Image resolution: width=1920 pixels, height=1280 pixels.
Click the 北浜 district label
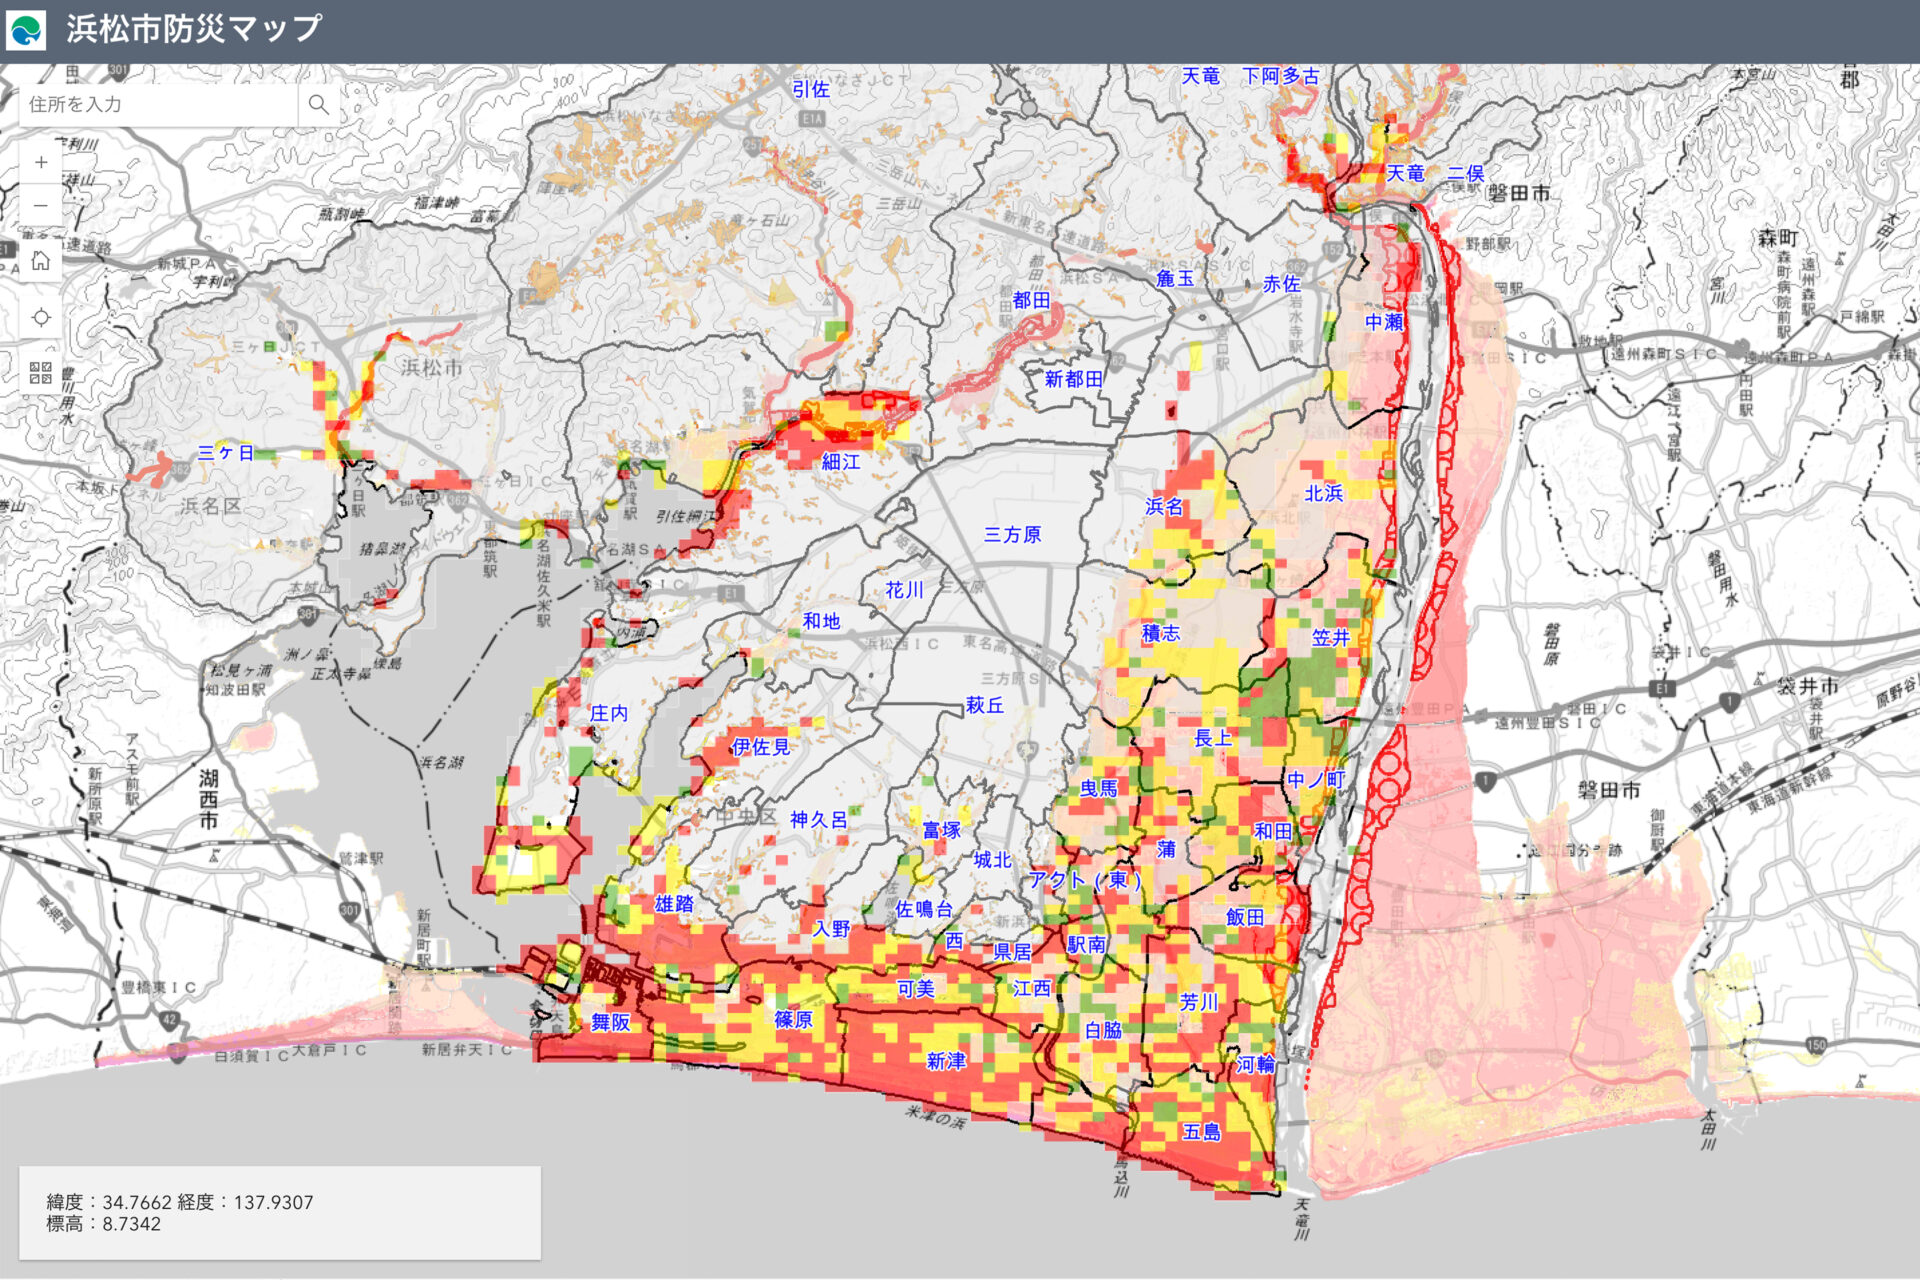coord(1324,493)
